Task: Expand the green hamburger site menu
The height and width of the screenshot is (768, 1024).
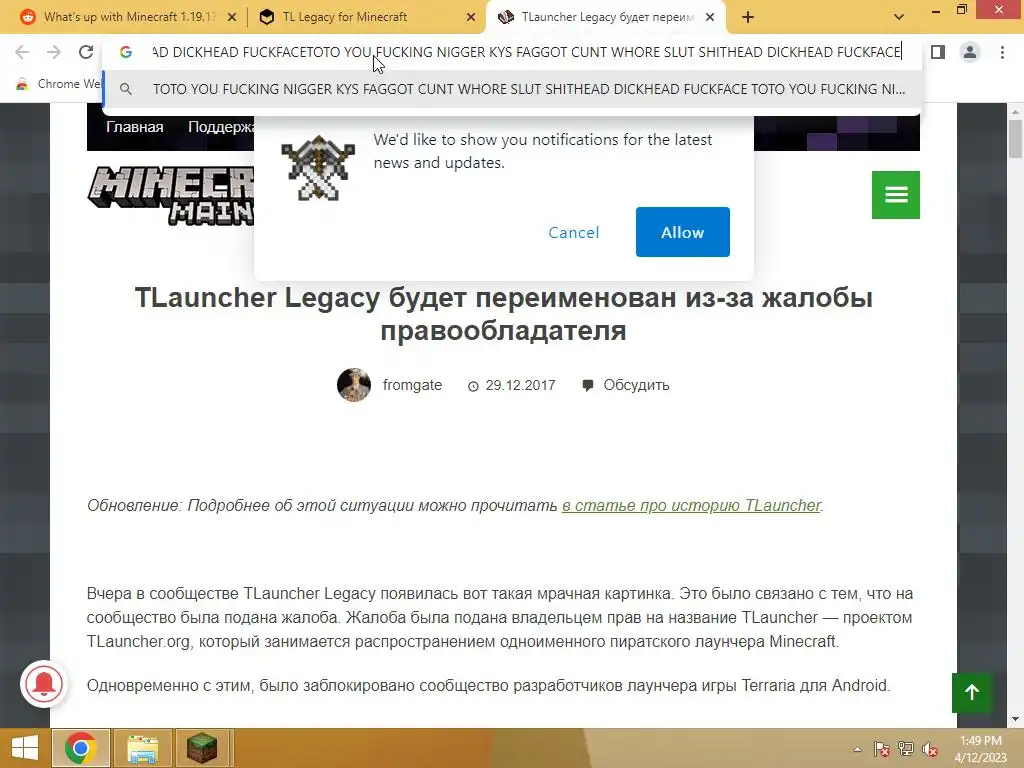Action: [x=895, y=195]
